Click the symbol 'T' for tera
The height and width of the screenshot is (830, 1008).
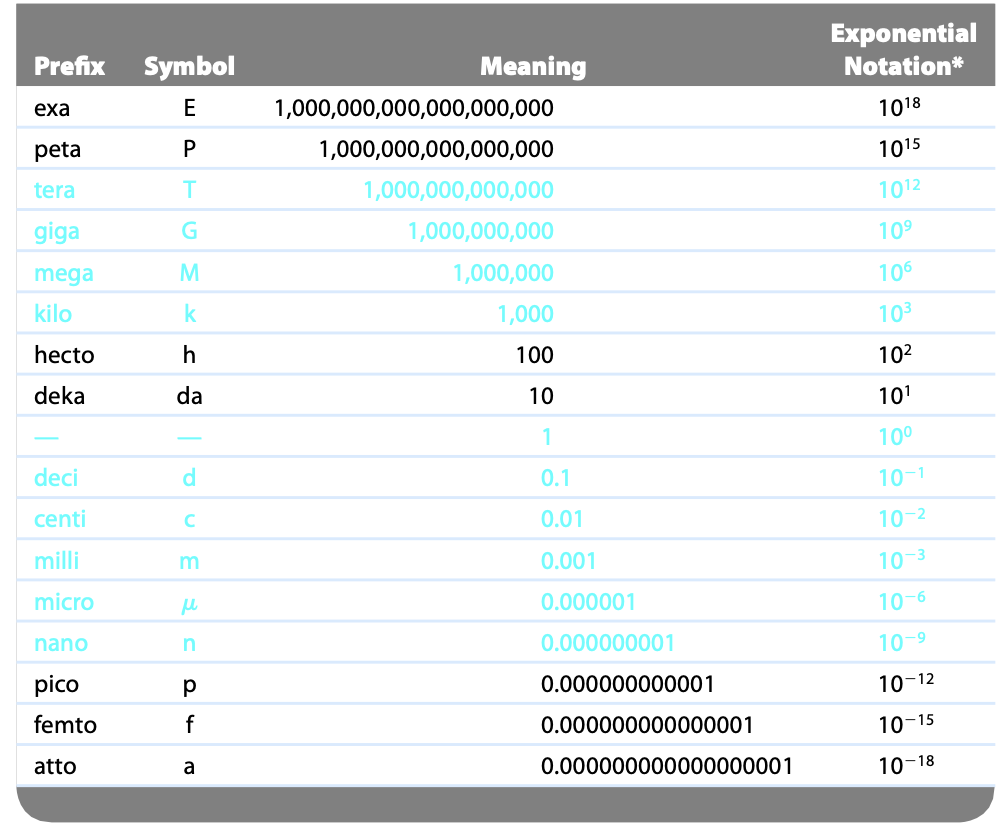tap(189, 190)
